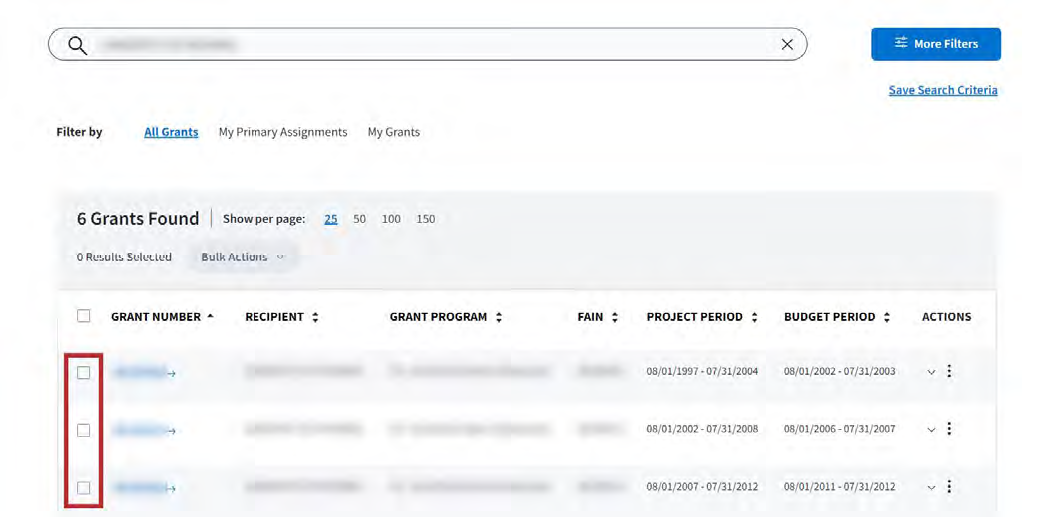The width and height of the screenshot is (1050, 517).
Task: Click the More Filters button
Action: click(x=935, y=44)
